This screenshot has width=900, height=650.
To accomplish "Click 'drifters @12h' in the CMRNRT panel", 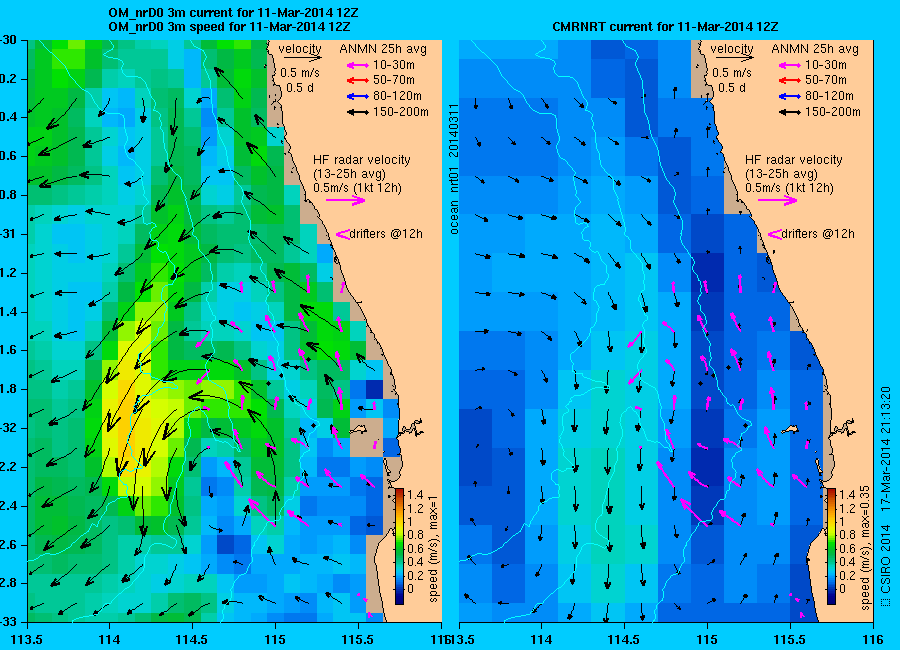I will pyautogui.click(x=818, y=234).
